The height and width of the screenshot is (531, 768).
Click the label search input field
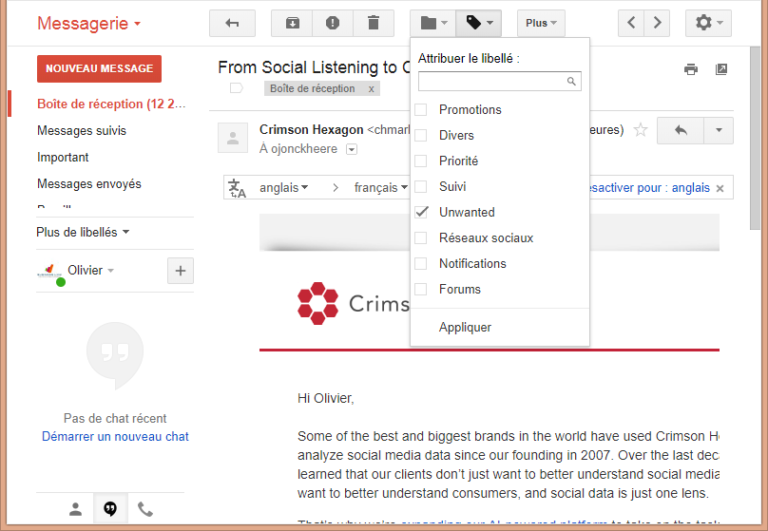500,81
